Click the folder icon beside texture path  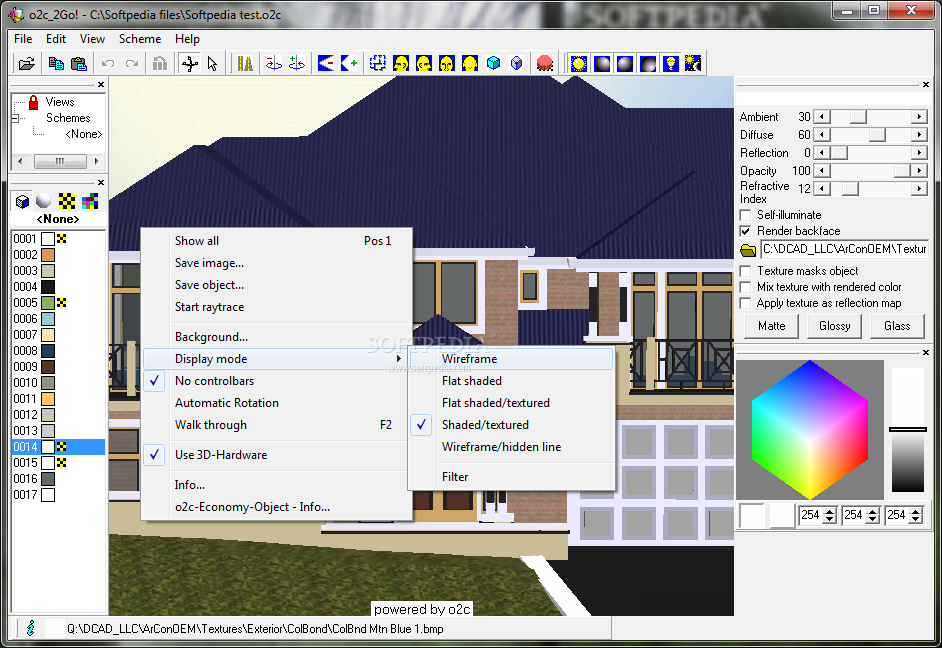tap(748, 249)
